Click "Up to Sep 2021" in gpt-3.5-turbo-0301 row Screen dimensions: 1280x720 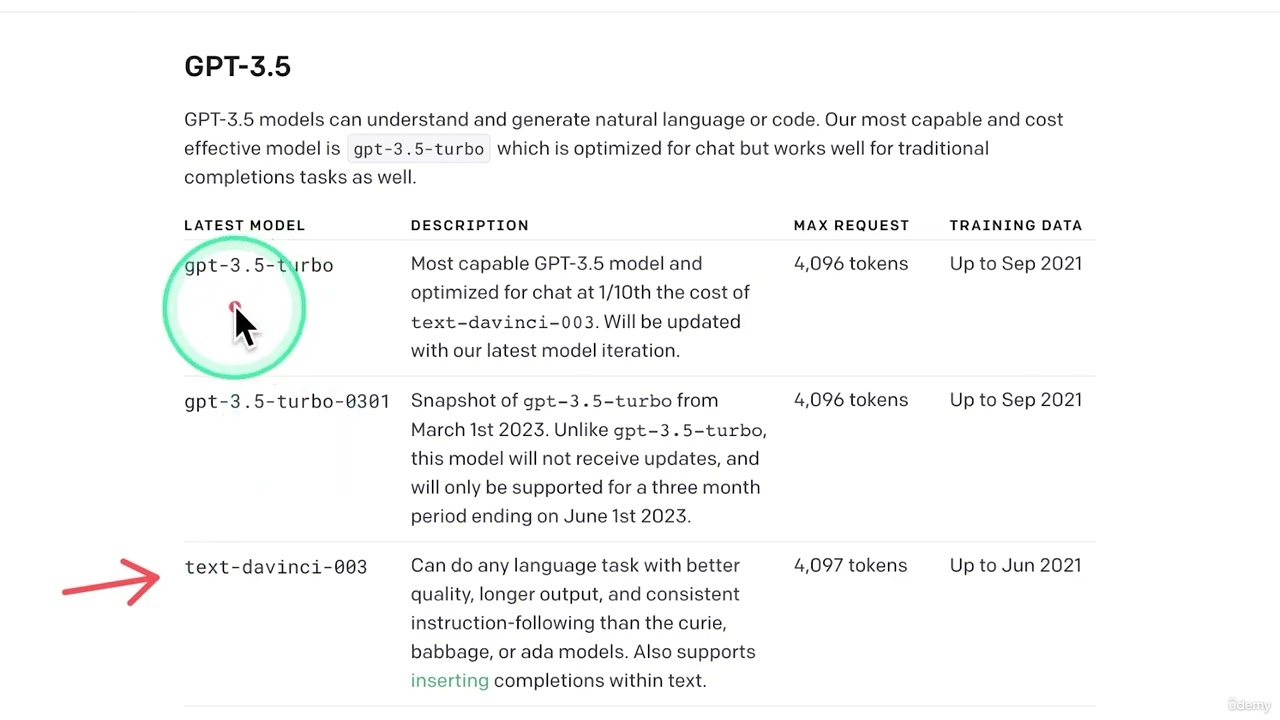pos(1016,399)
